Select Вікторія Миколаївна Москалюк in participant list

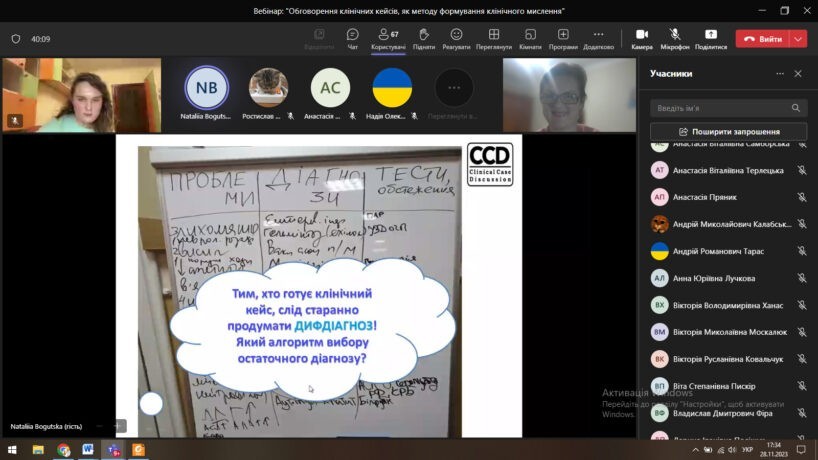[728, 332]
